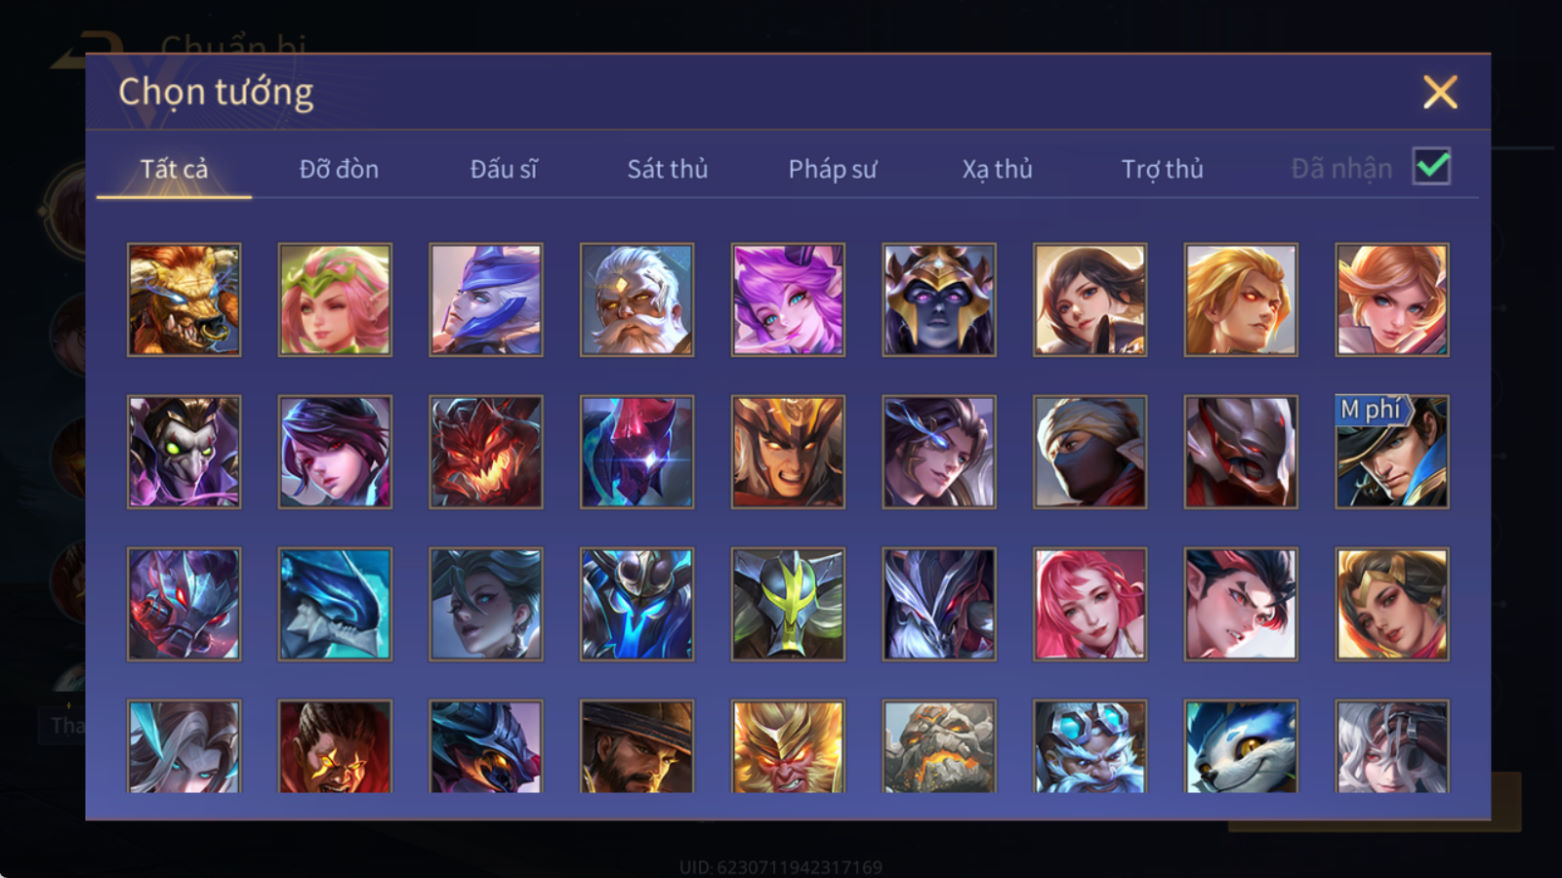Select the blue raccoon hero portrait
Viewport: 1562px width, 878px height.
1241,746
